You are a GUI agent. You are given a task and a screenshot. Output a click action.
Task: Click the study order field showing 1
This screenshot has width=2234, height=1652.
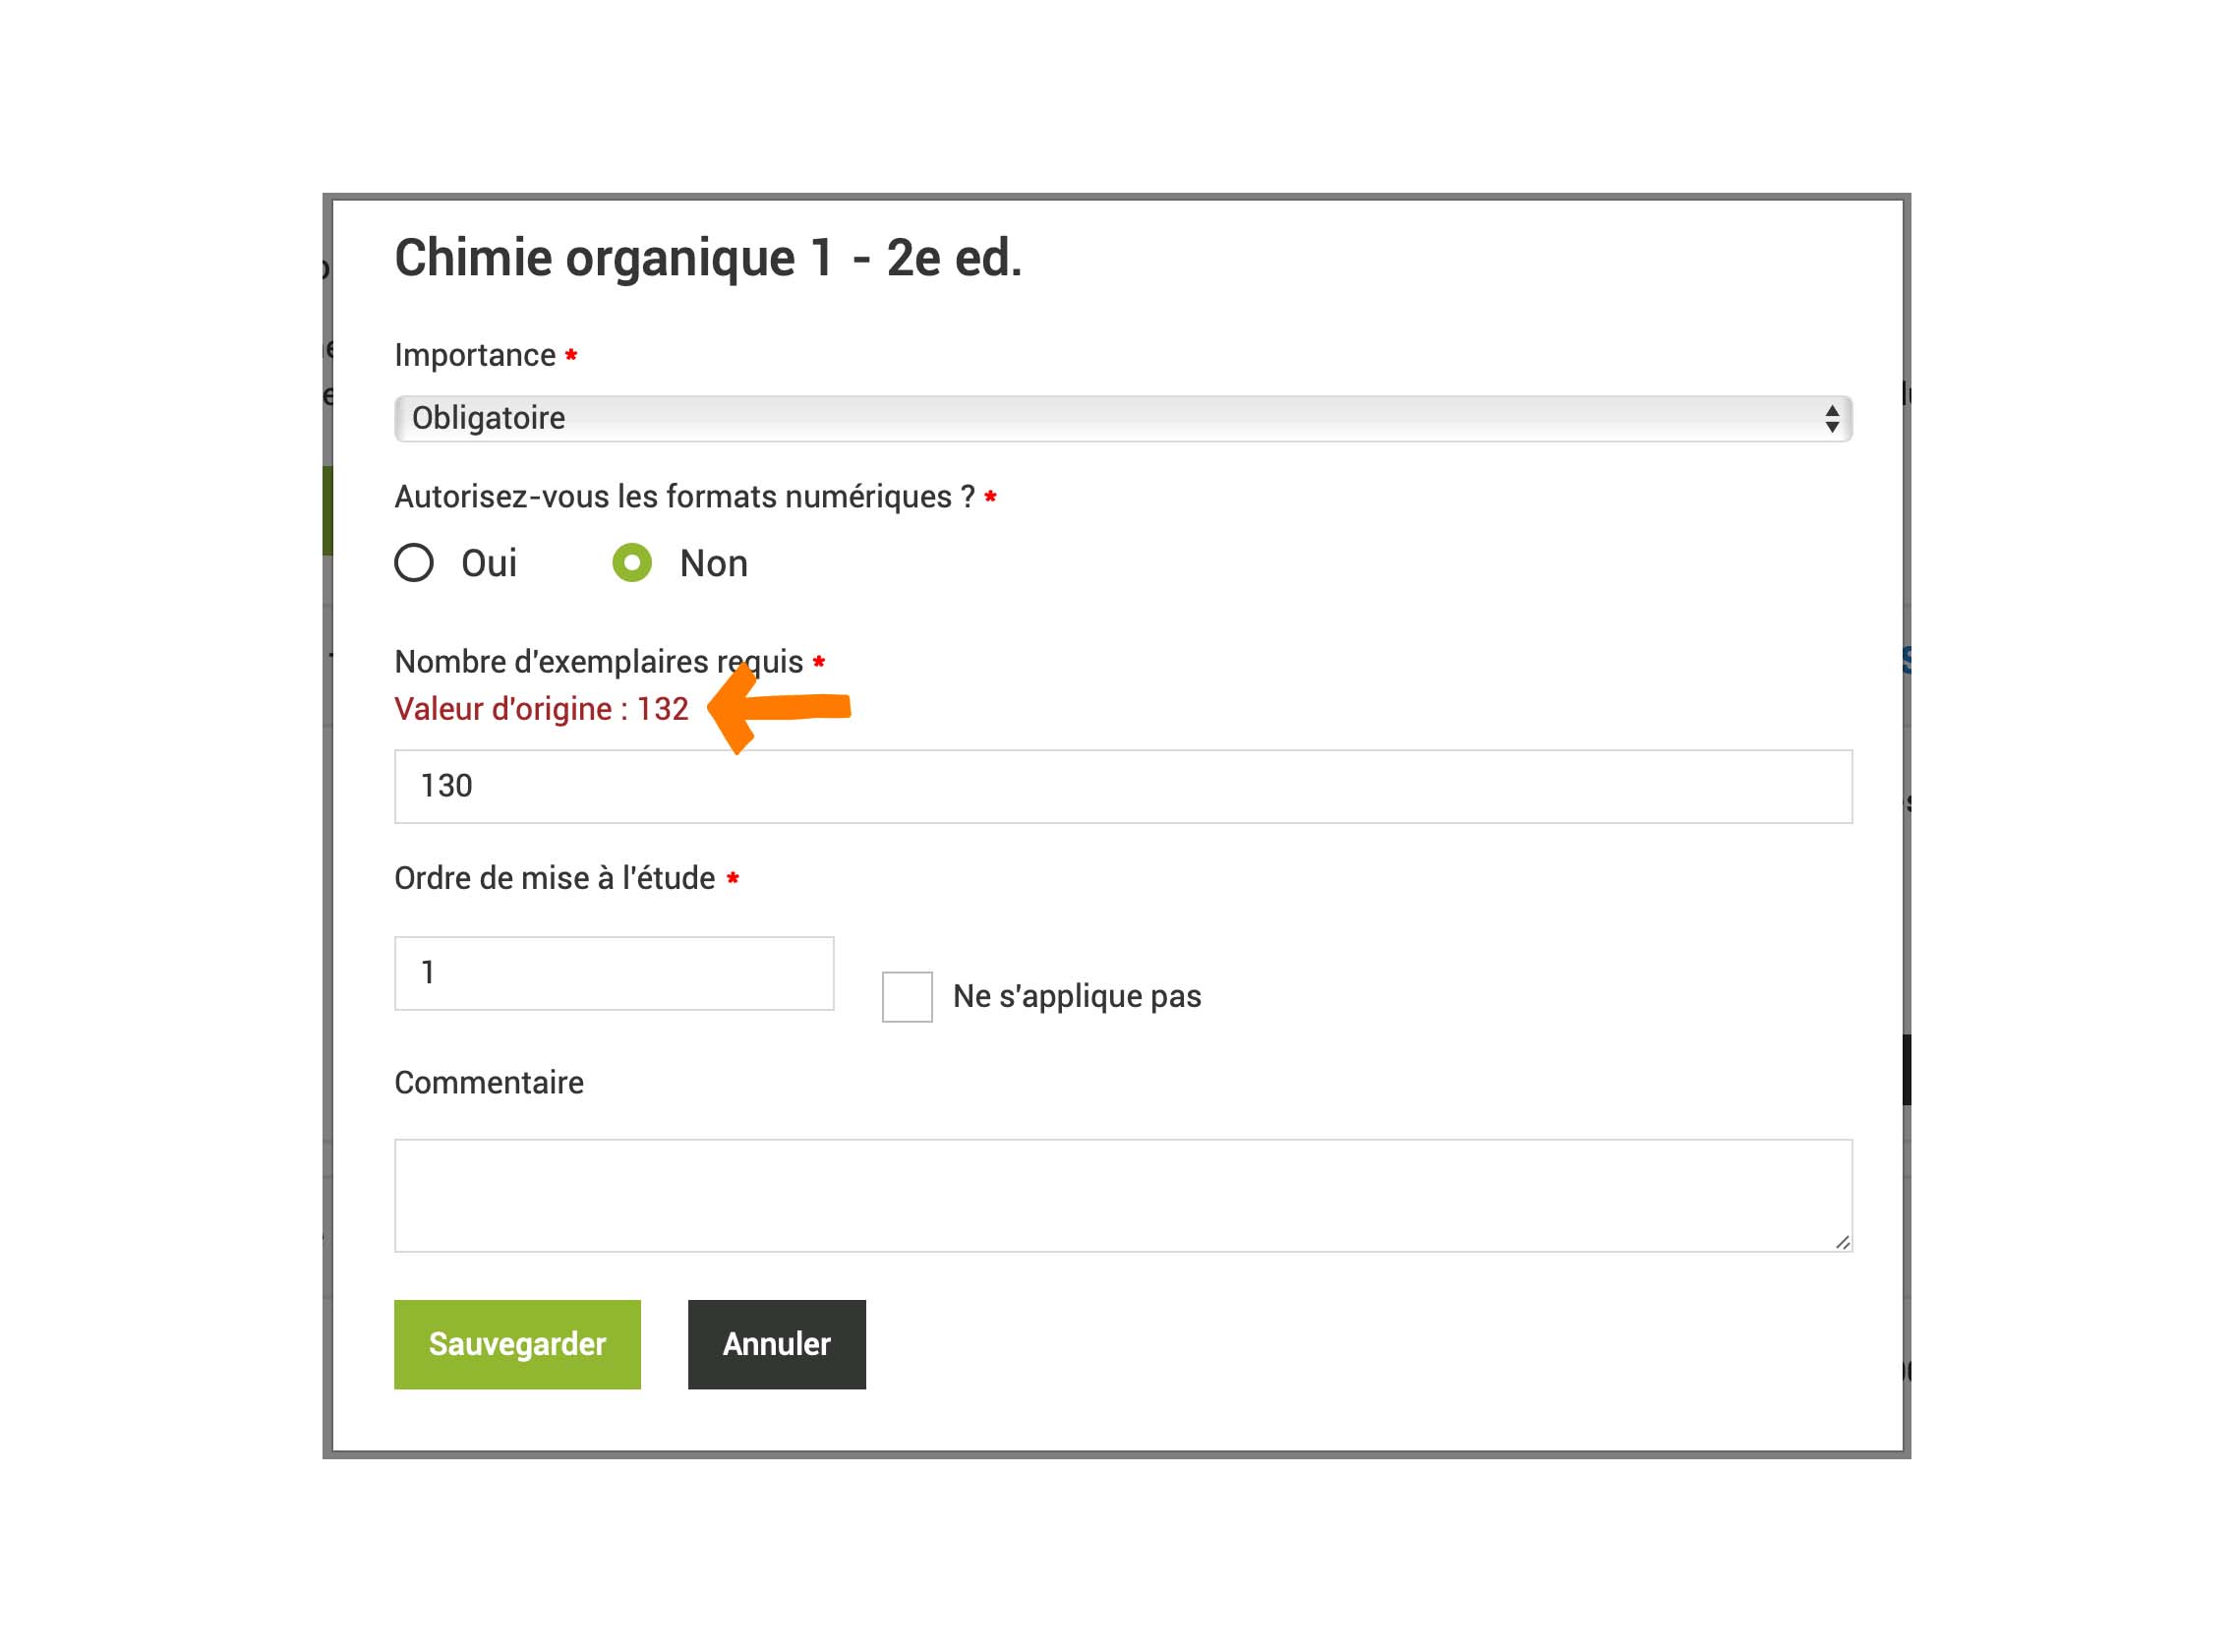point(614,973)
